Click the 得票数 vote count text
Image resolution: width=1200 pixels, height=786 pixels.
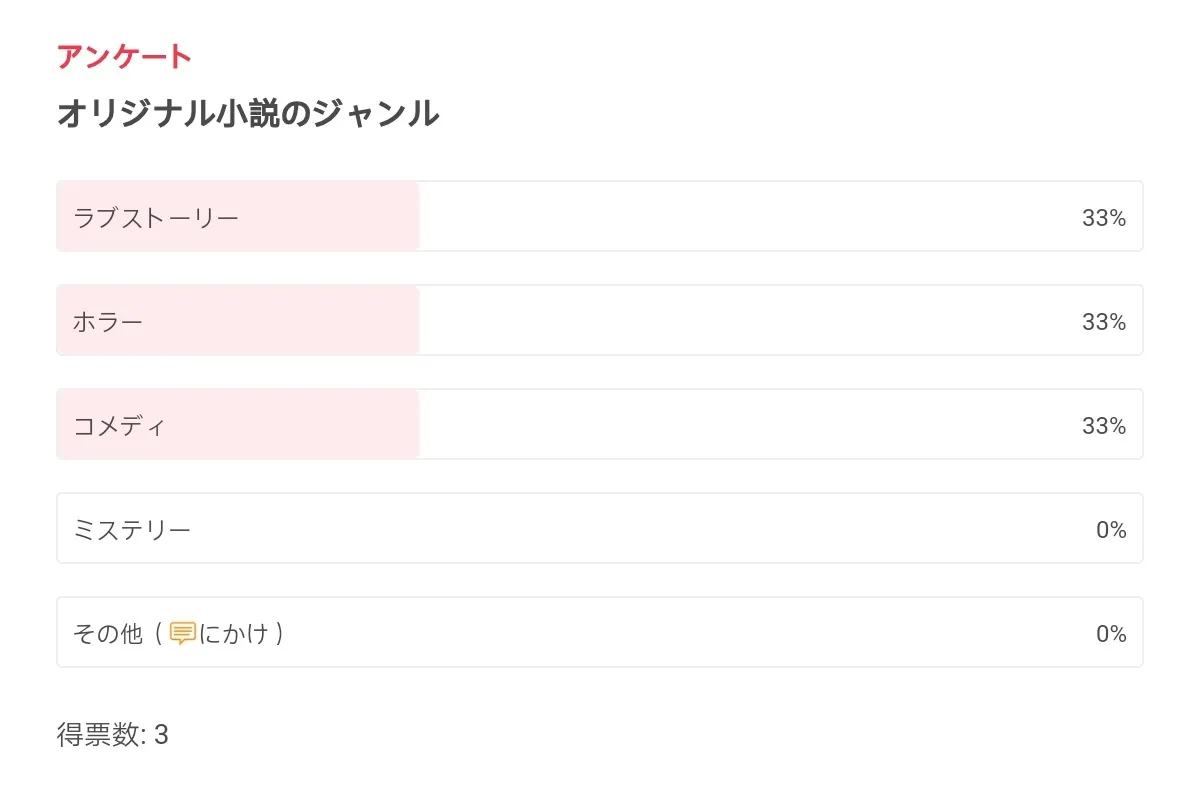point(112,735)
